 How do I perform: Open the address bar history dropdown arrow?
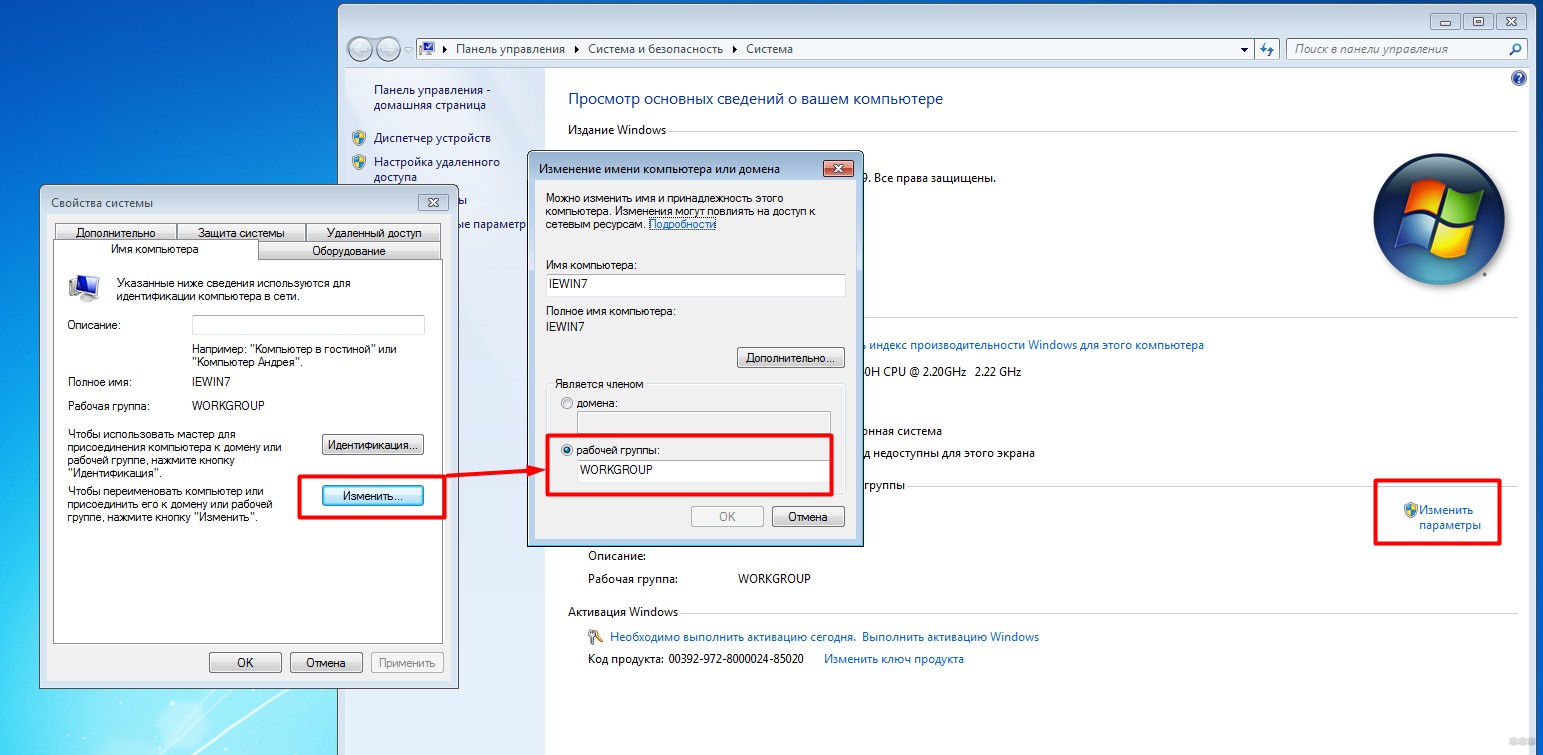(x=1244, y=49)
